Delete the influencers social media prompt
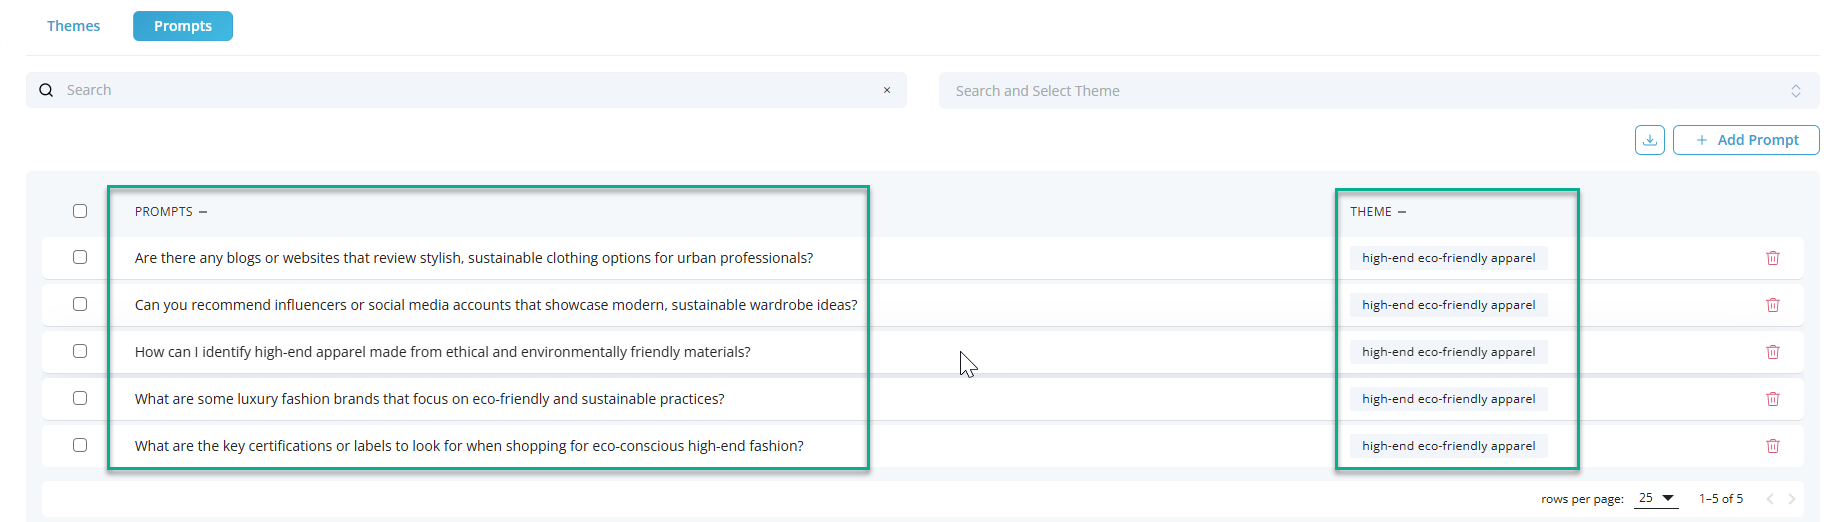The height and width of the screenshot is (522, 1842). pyautogui.click(x=1773, y=305)
